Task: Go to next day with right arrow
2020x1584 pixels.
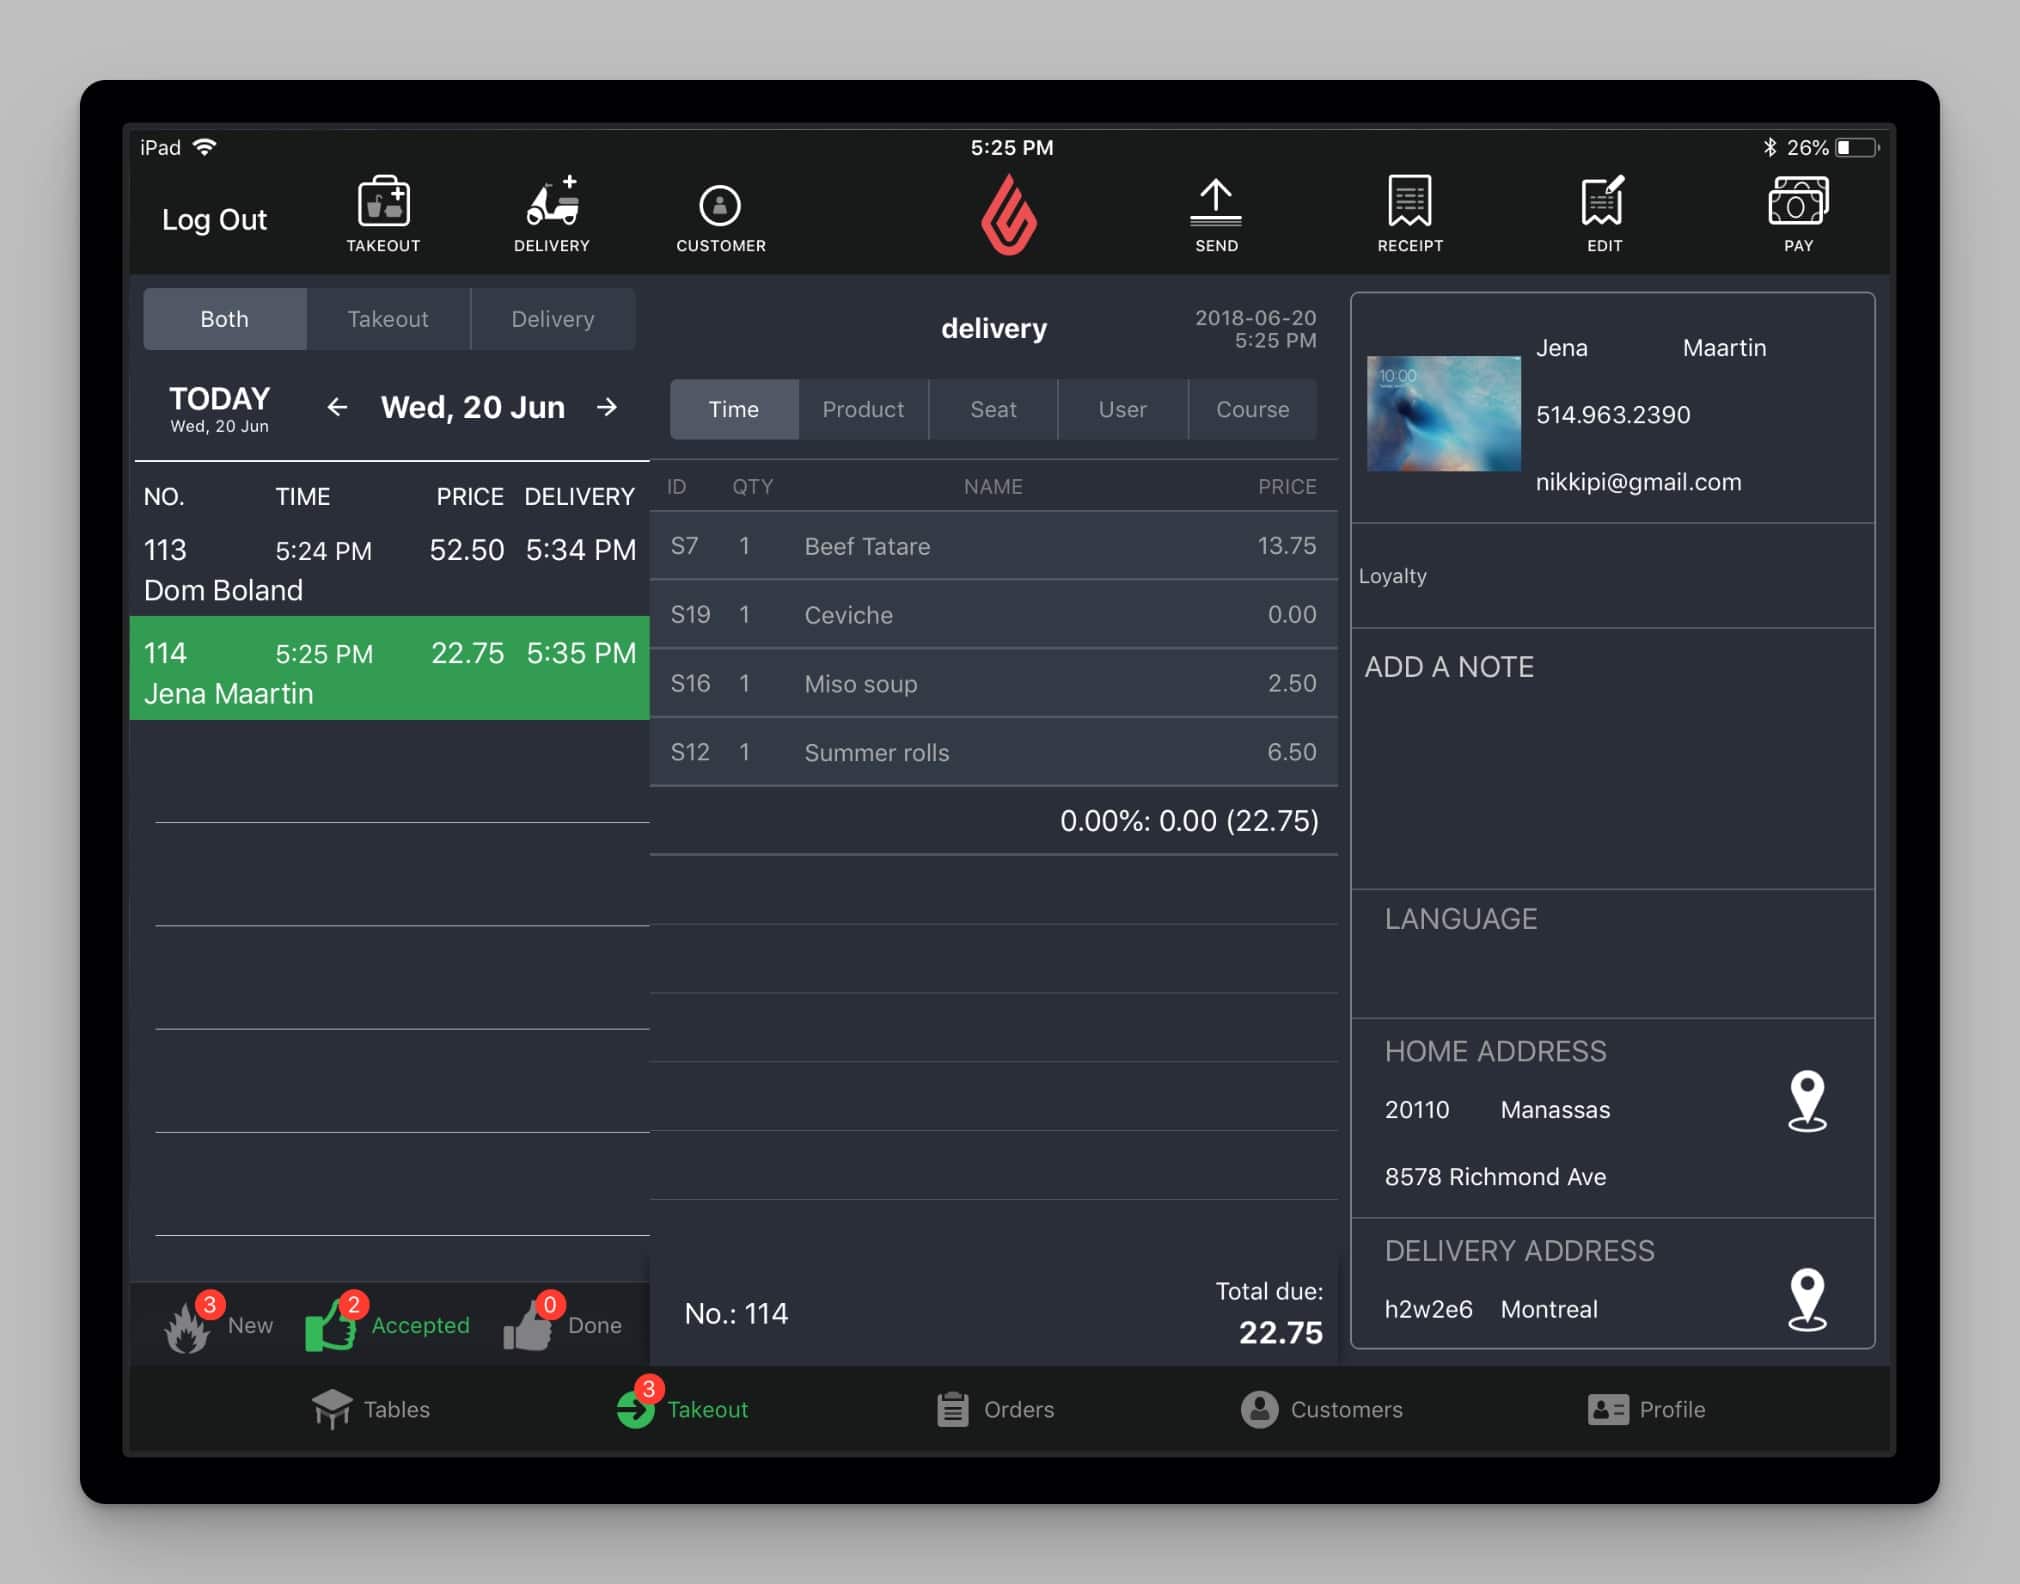Action: coord(607,407)
